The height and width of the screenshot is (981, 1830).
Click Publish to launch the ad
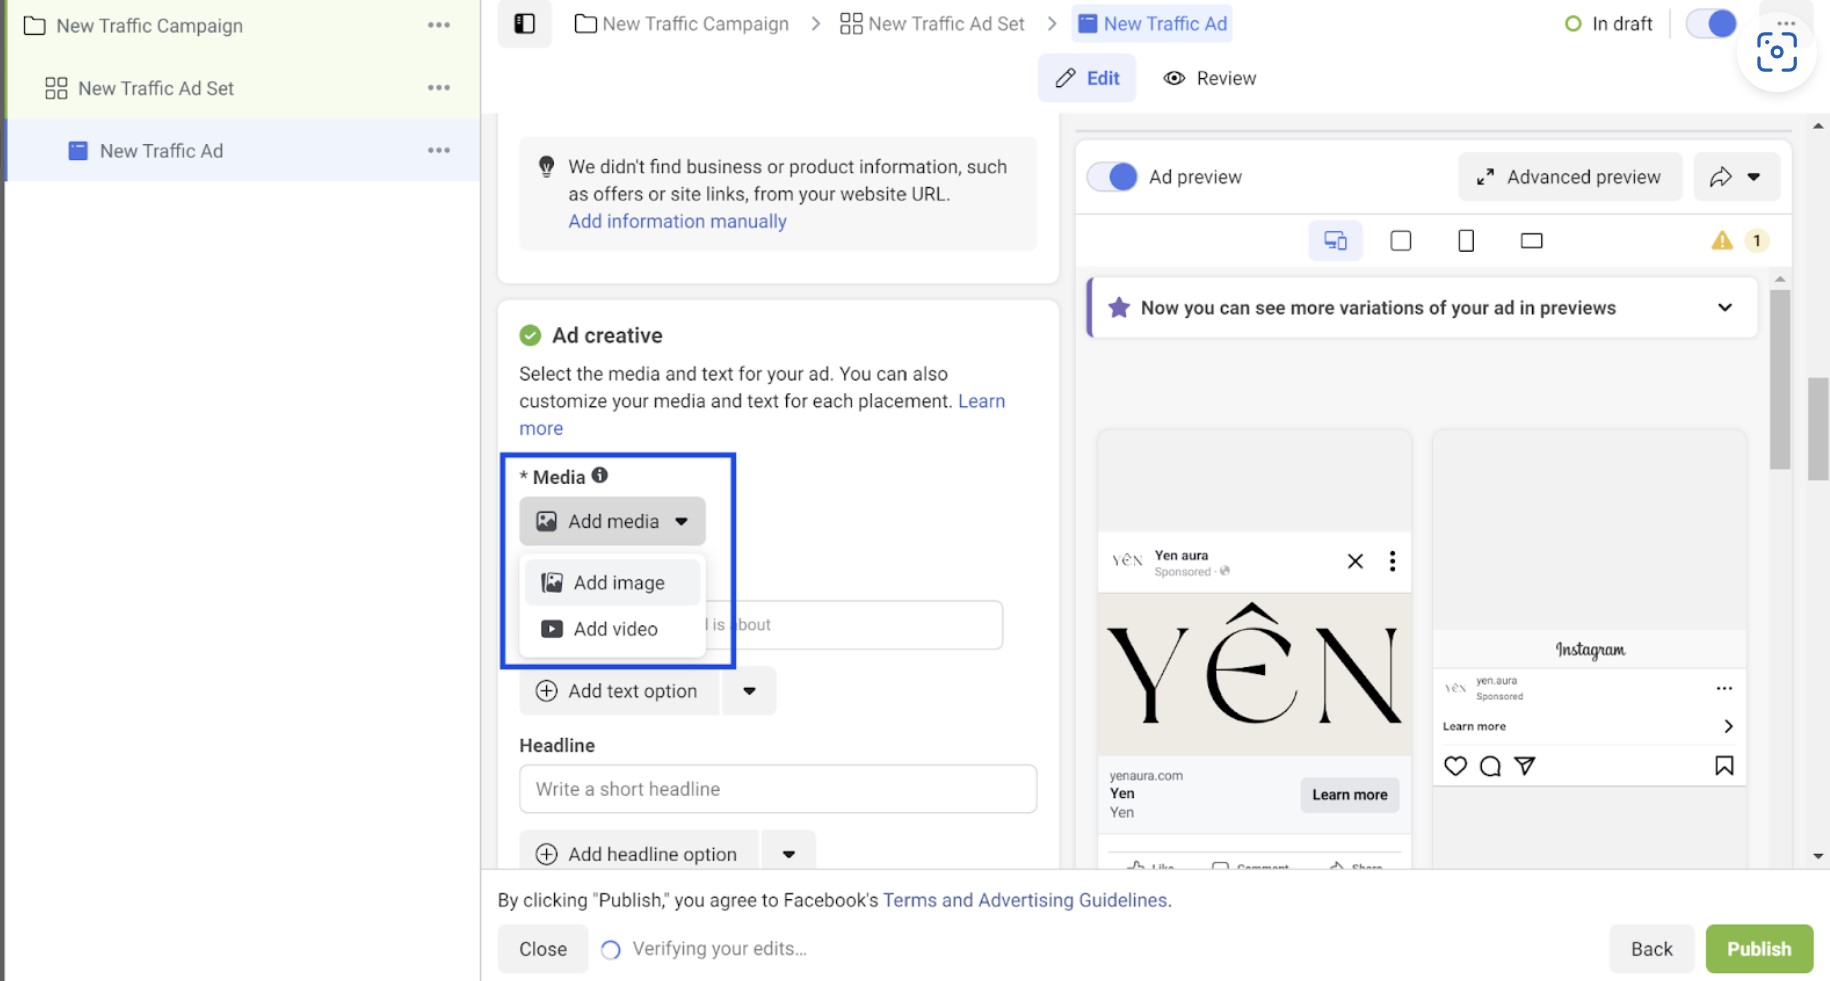(x=1759, y=948)
